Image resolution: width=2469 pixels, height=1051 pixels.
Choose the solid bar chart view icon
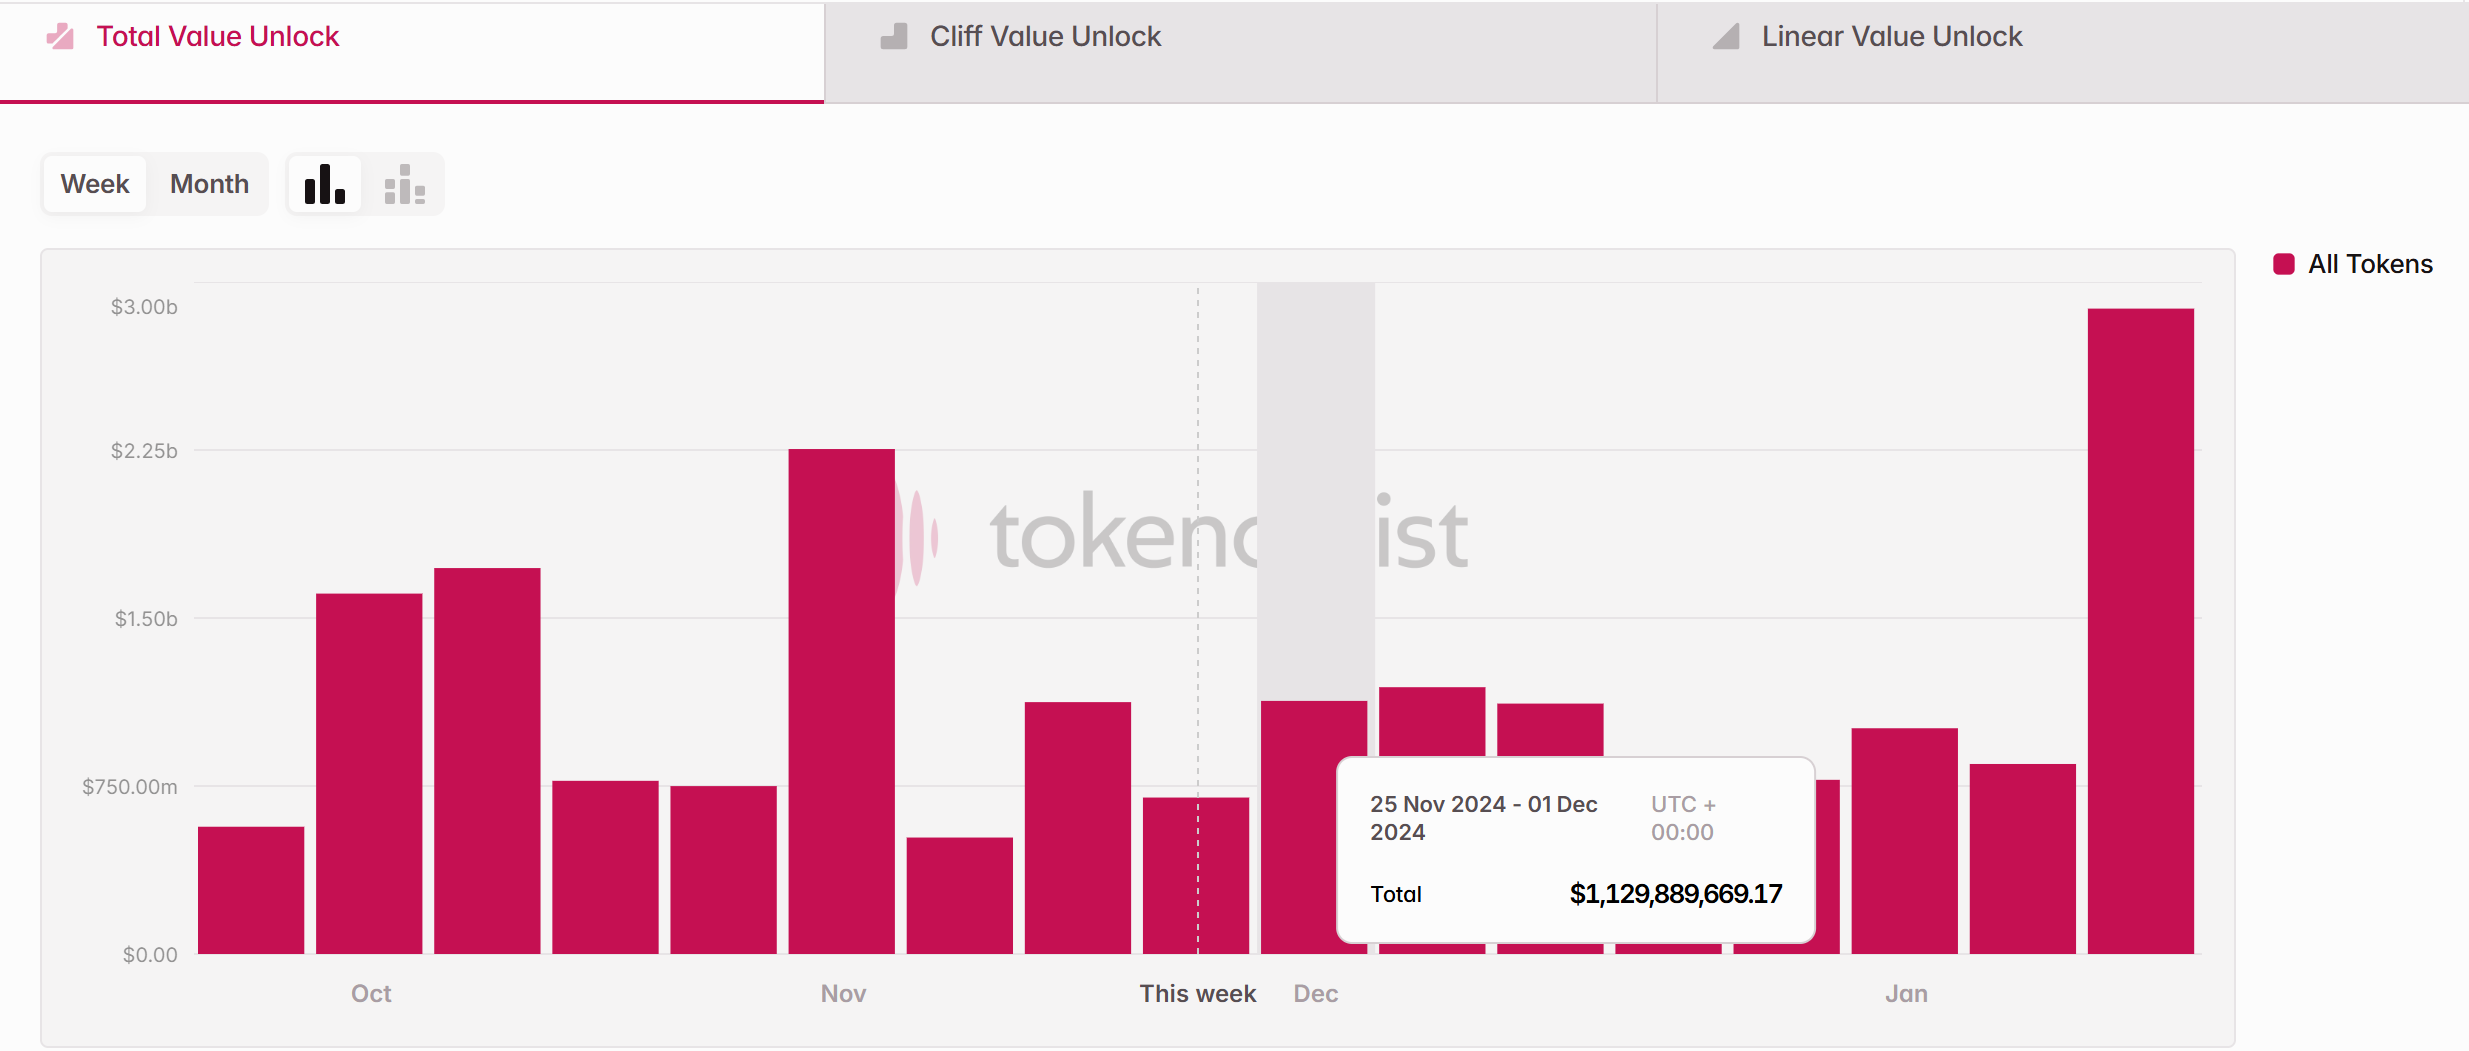pyautogui.click(x=325, y=184)
